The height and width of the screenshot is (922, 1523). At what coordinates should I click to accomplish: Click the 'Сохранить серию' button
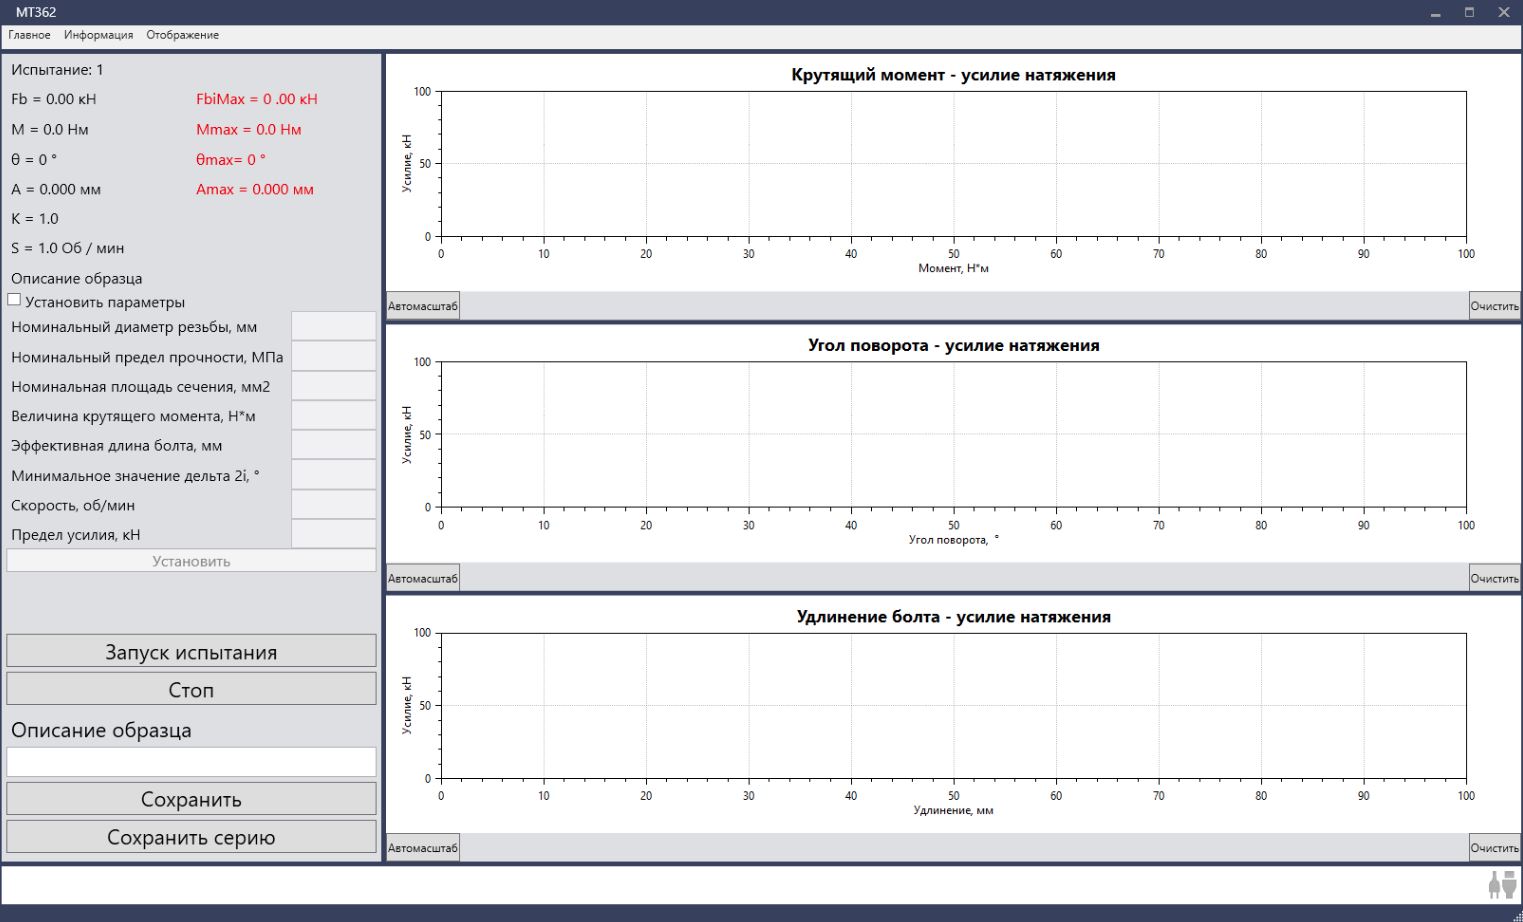coord(191,836)
